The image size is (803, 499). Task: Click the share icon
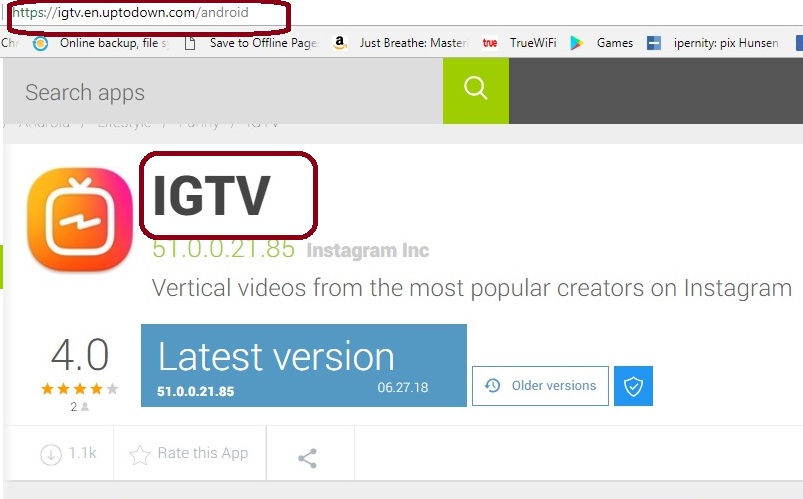tap(307, 458)
